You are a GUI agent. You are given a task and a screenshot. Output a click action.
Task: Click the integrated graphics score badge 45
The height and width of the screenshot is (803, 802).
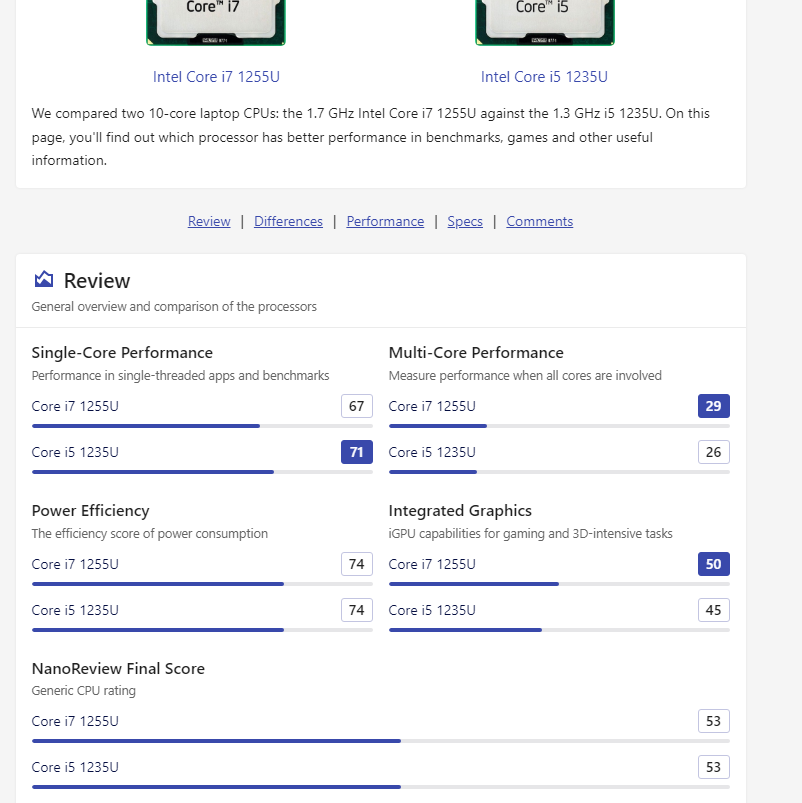coord(713,610)
